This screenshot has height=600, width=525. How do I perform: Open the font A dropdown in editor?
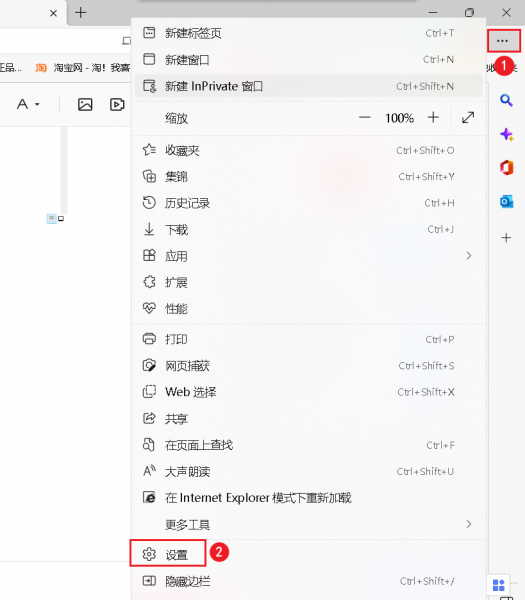(x=28, y=104)
